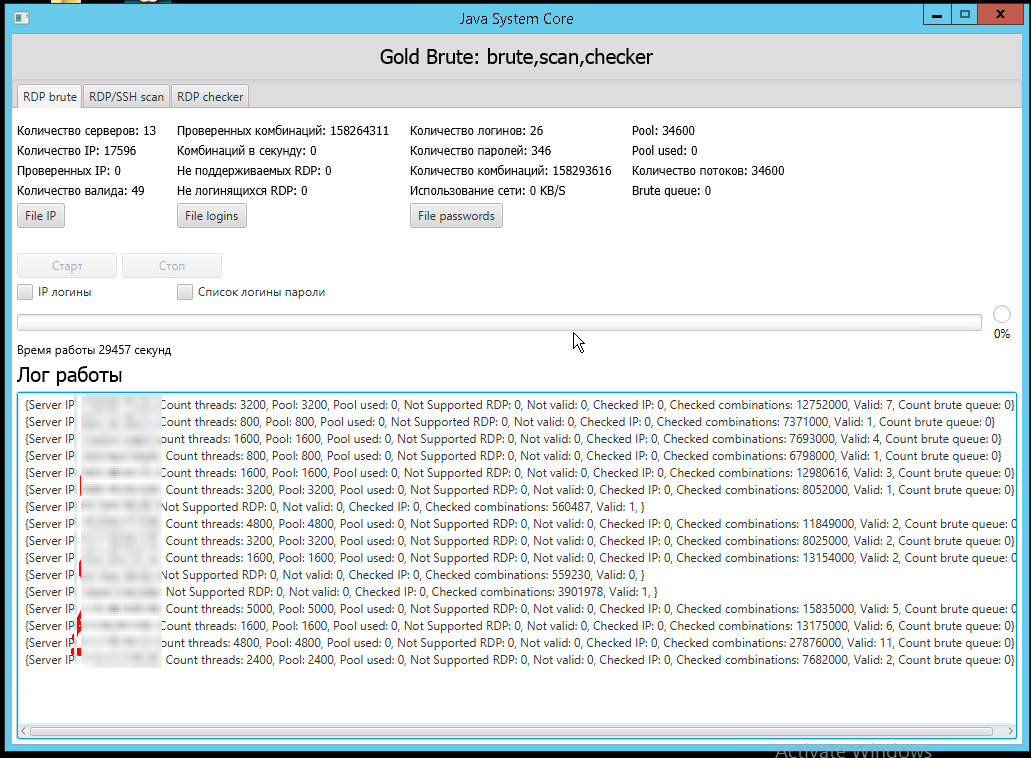The height and width of the screenshot is (758, 1031).
Task: Click left arrow of log horizontal scrollbar
Action: (24, 731)
